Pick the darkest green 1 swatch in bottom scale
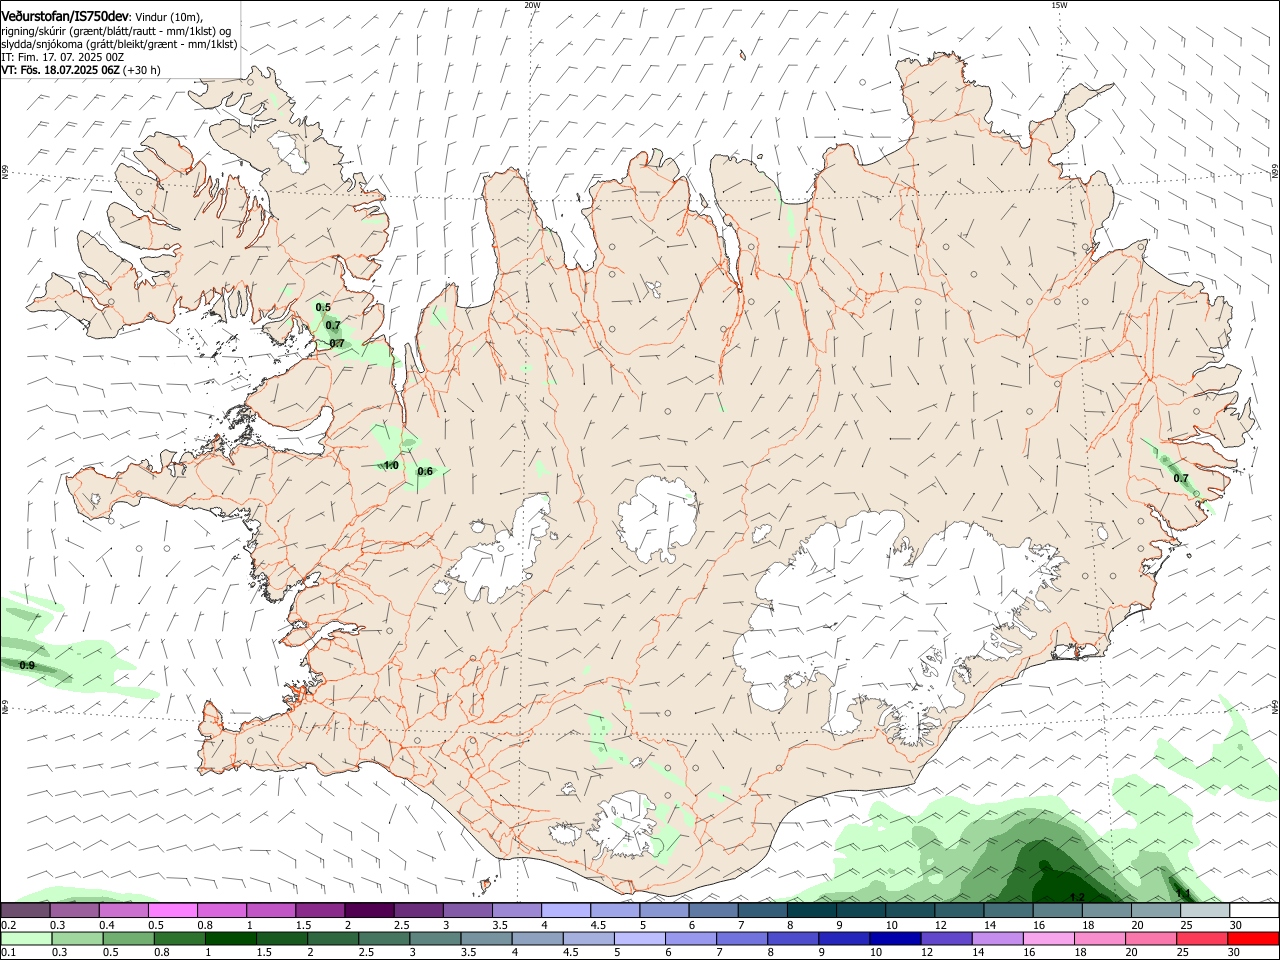 pos(231,939)
